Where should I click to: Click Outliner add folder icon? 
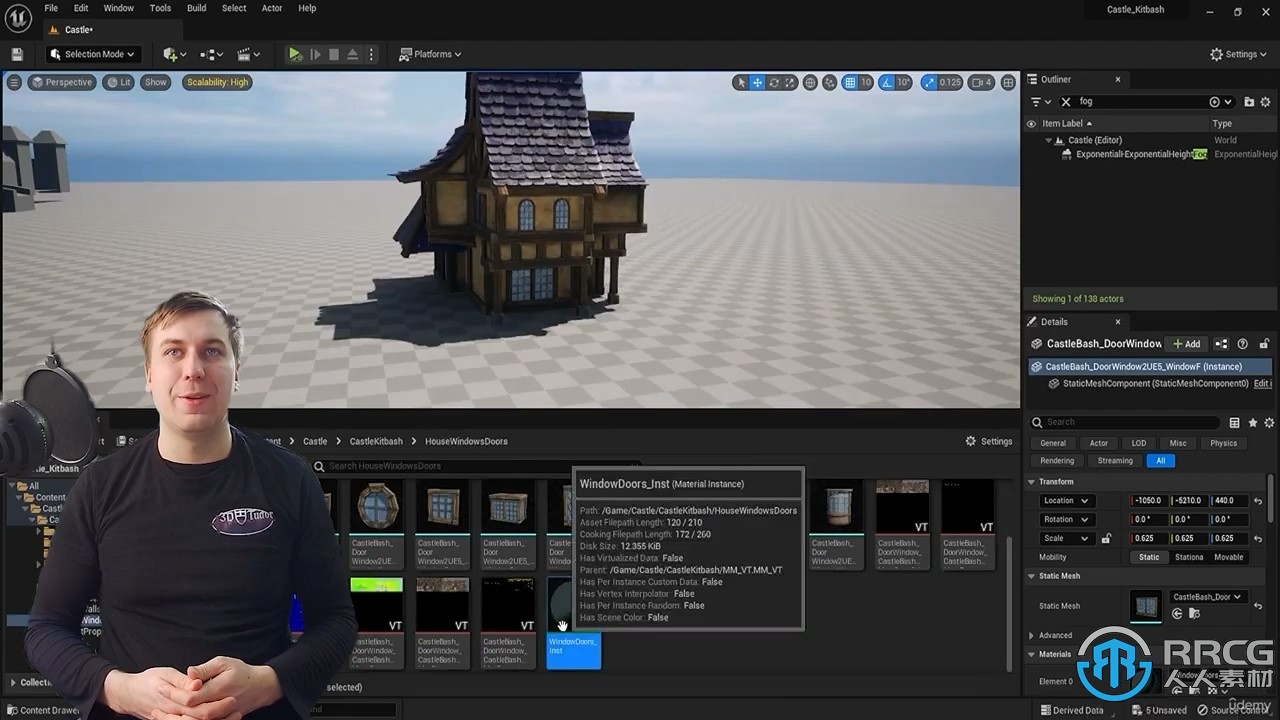pyautogui.click(x=1249, y=102)
